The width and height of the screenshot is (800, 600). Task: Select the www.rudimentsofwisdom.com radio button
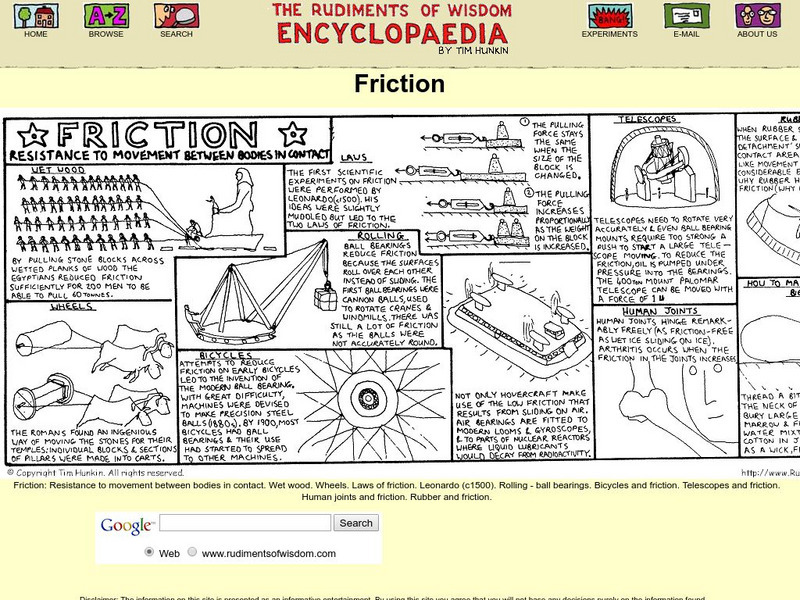[x=189, y=553]
